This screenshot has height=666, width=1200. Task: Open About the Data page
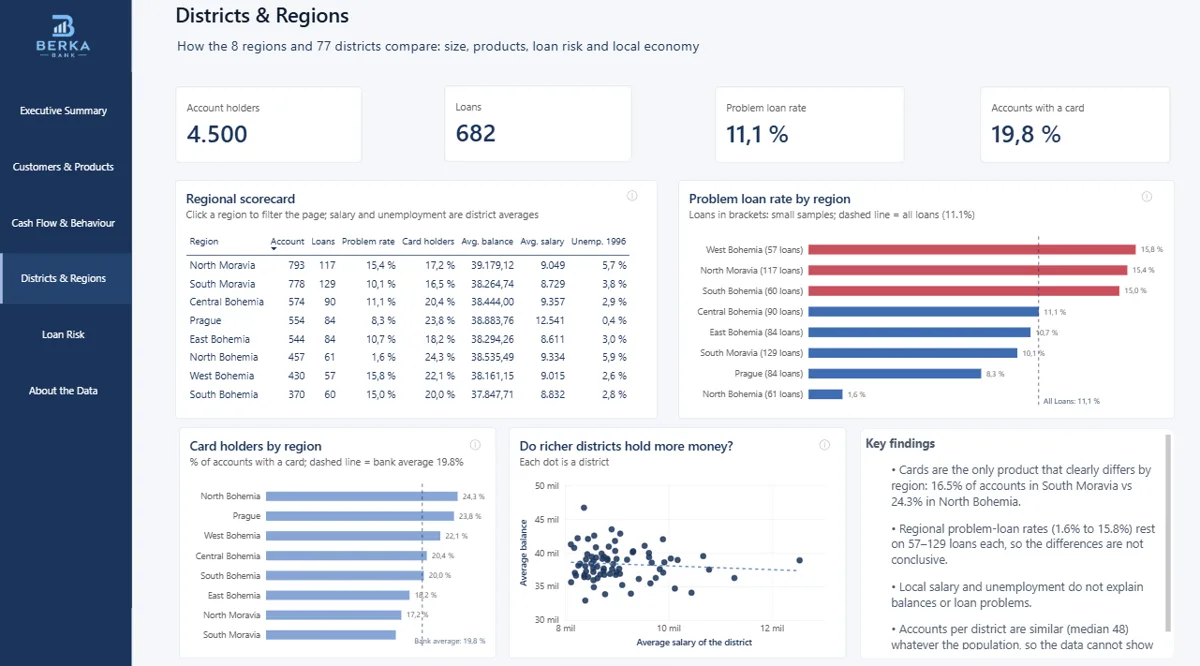[x=64, y=391]
